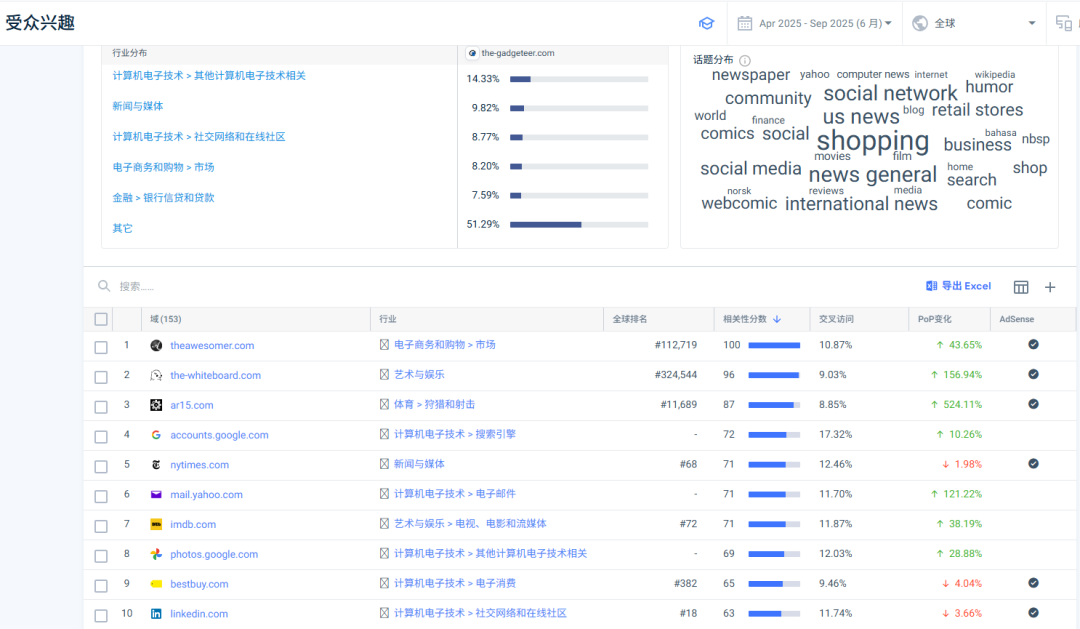
Task: Click the AdSense checkmark in theawesomer.com row
Action: [x=1033, y=344]
